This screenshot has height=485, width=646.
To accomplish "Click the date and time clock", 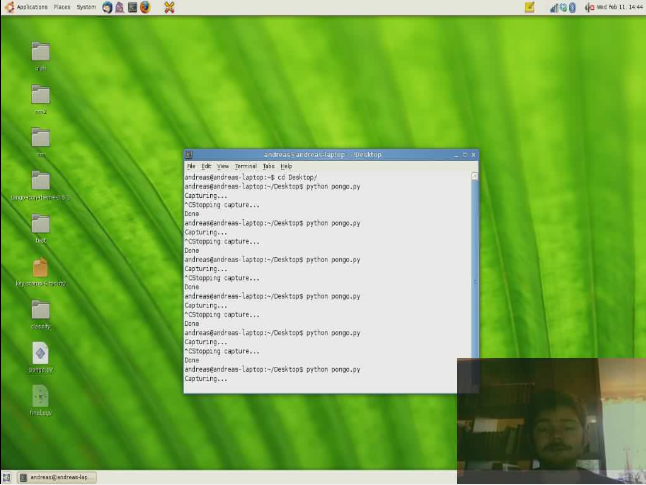I will 620,7.
